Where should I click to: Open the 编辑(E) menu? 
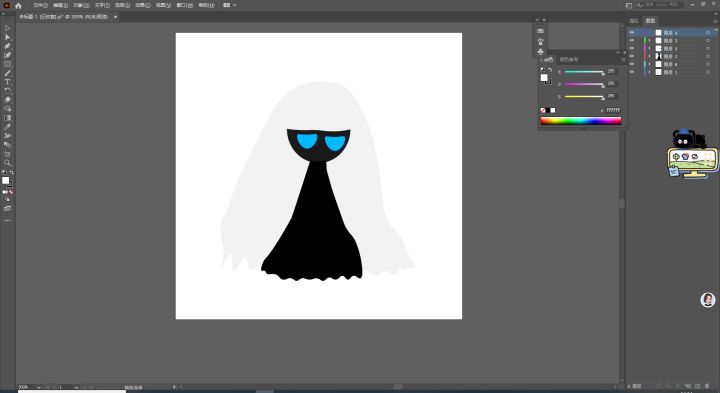(61, 6)
